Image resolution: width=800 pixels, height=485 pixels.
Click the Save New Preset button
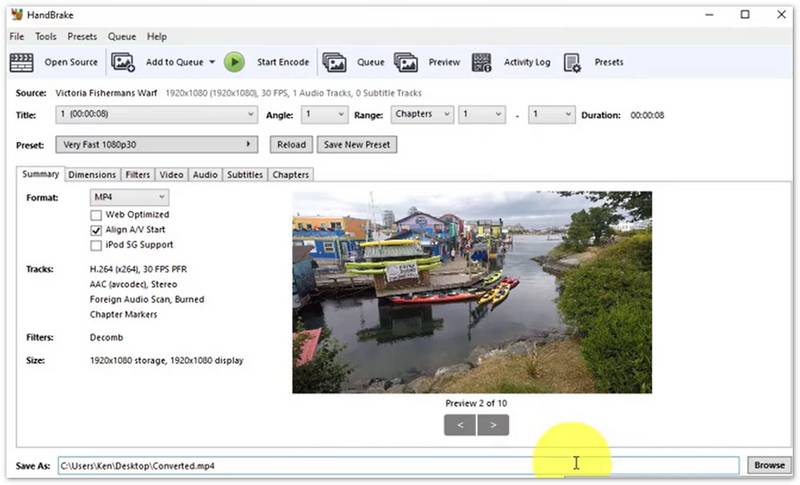coord(357,144)
